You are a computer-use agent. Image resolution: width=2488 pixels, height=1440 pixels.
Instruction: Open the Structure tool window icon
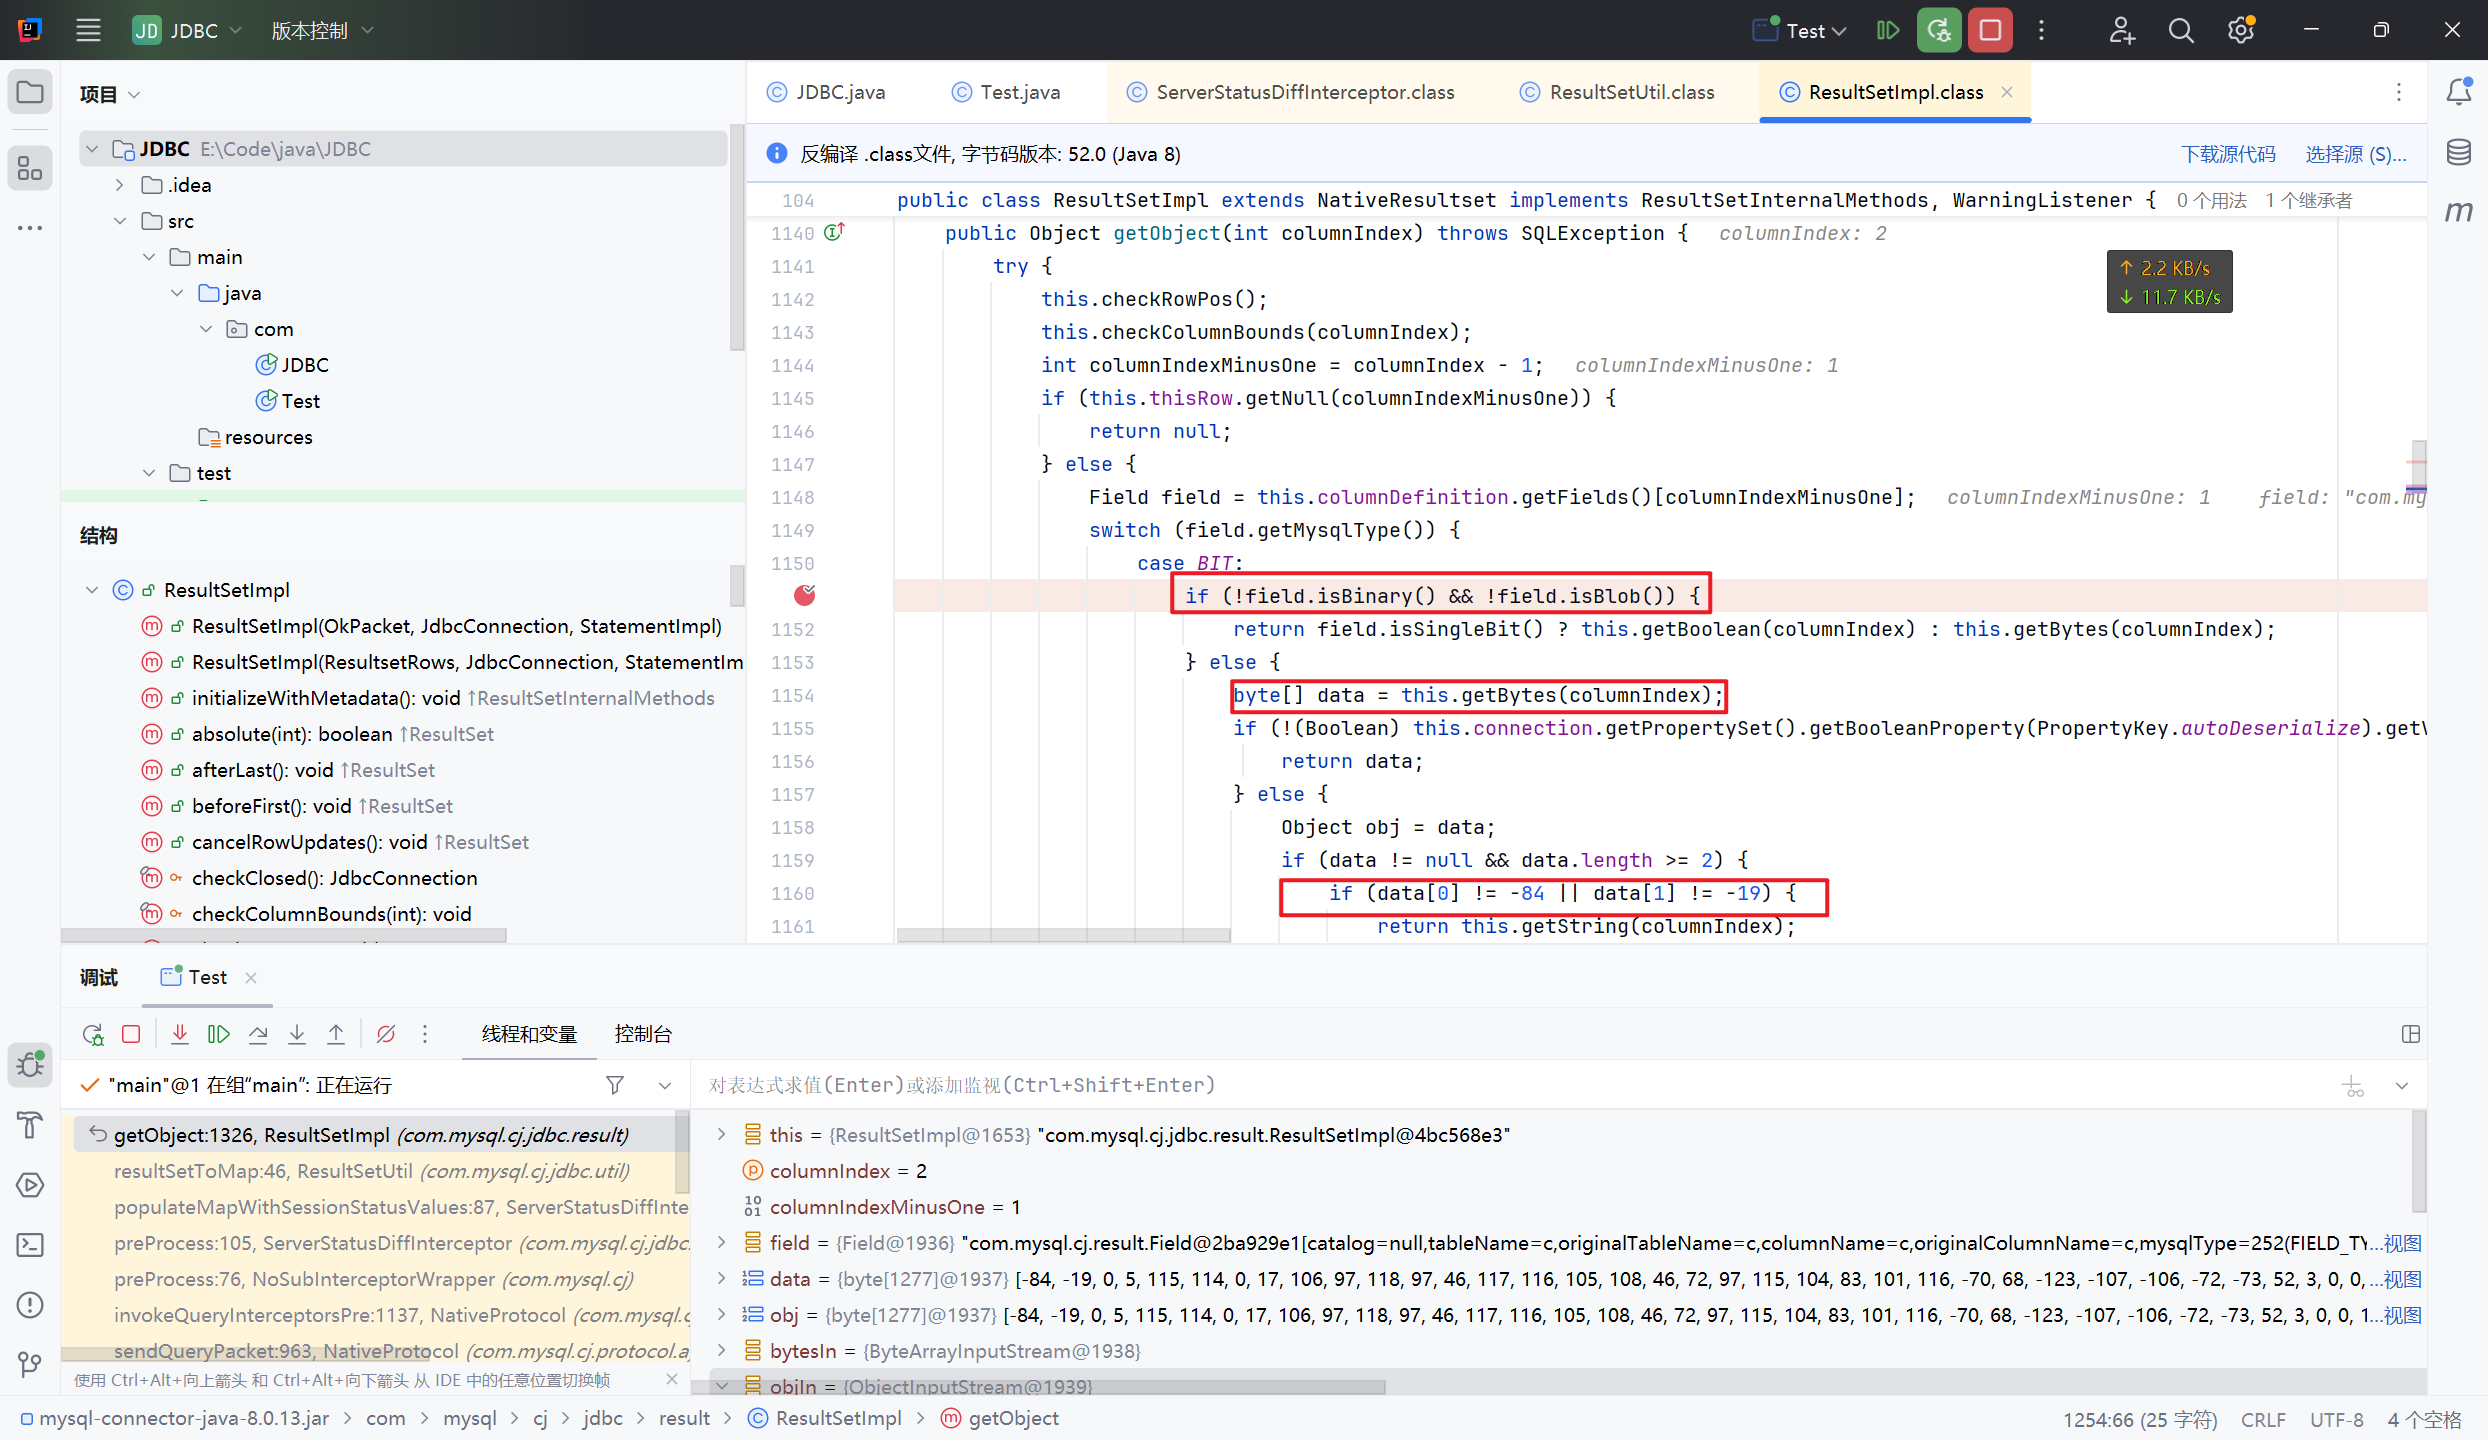[30, 168]
